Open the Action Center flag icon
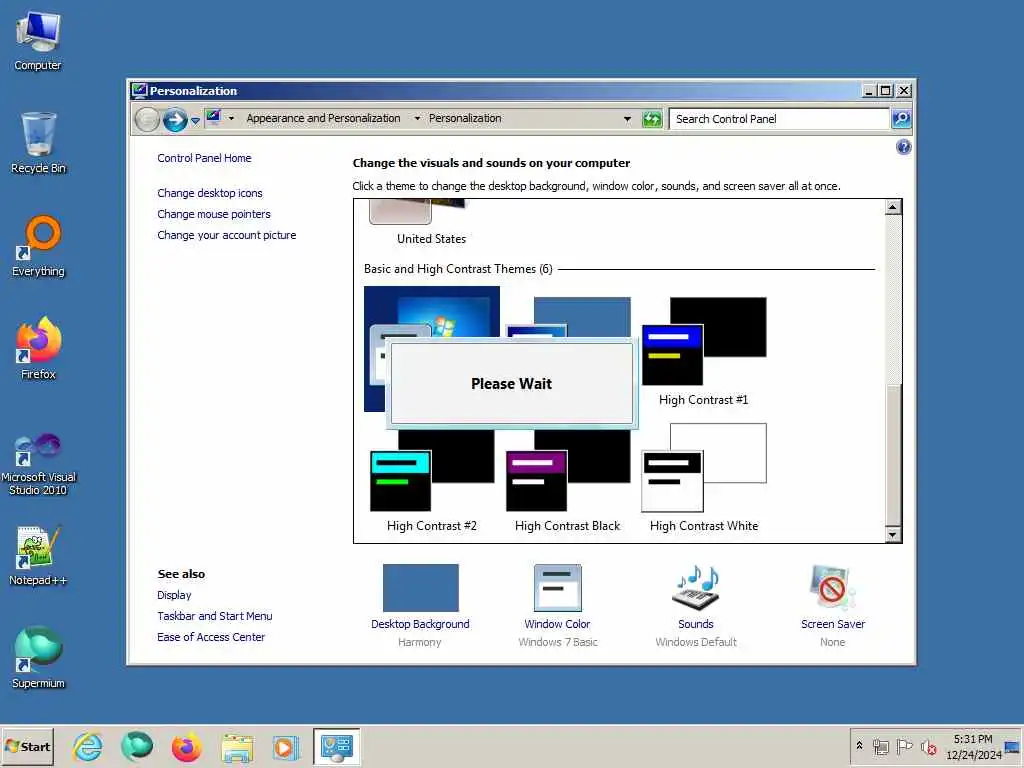 tap(904, 746)
